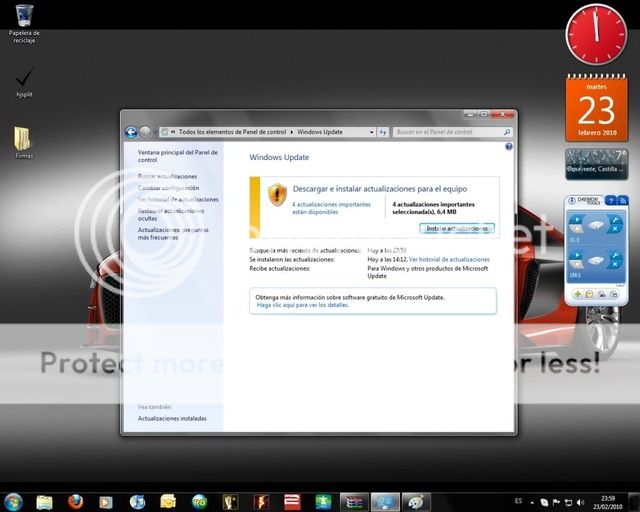
Task: Click the forward arrow next to back
Action: tap(145, 132)
